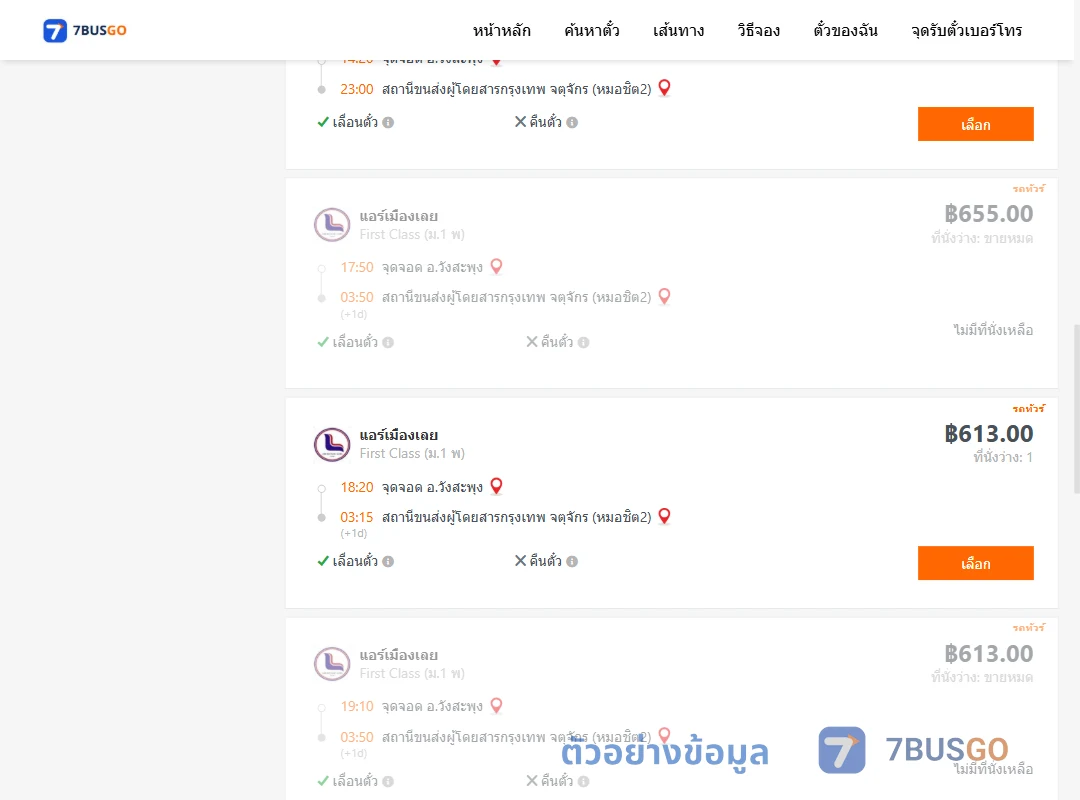This screenshot has width=1080, height=800.
Task: Click map pin next to 18:20 จุดจอด อ.วังสะพุง
Action: 496,486
